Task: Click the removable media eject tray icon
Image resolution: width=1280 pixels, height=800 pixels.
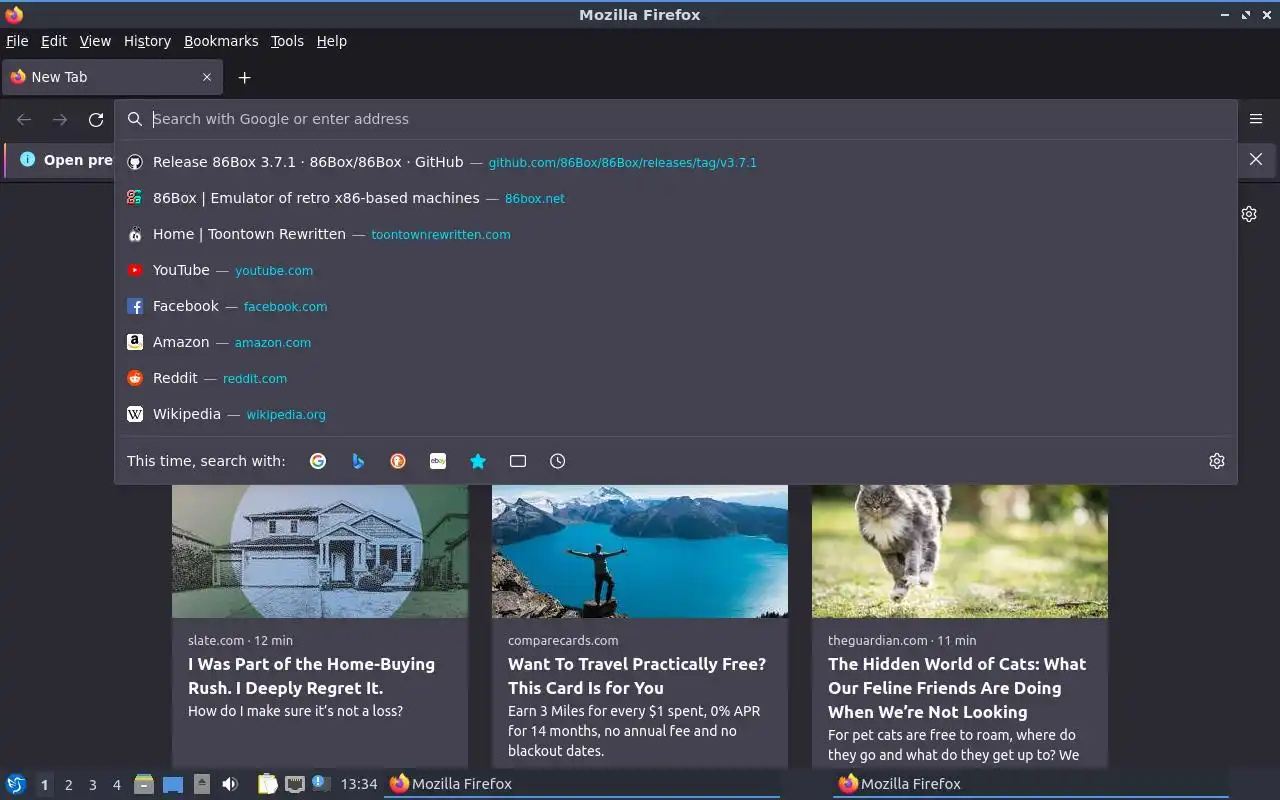Action: click(x=202, y=784)
